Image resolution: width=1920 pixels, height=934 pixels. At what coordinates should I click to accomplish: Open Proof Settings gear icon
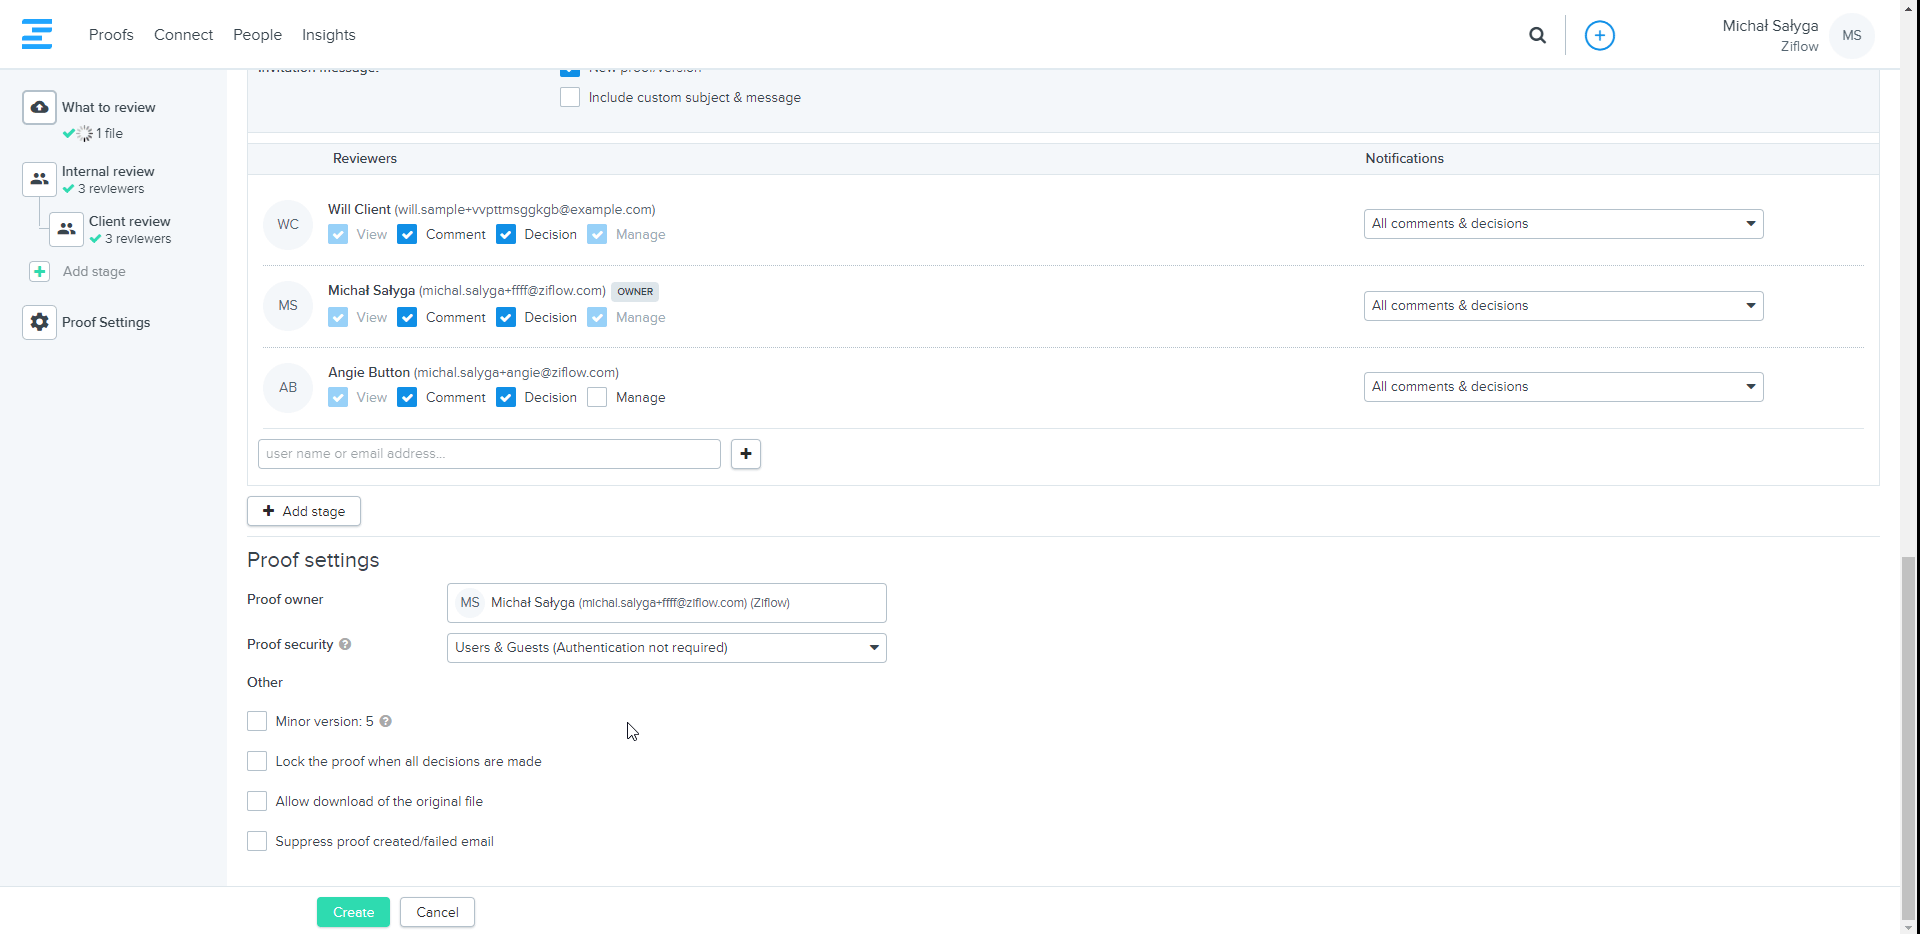(39, 322)
